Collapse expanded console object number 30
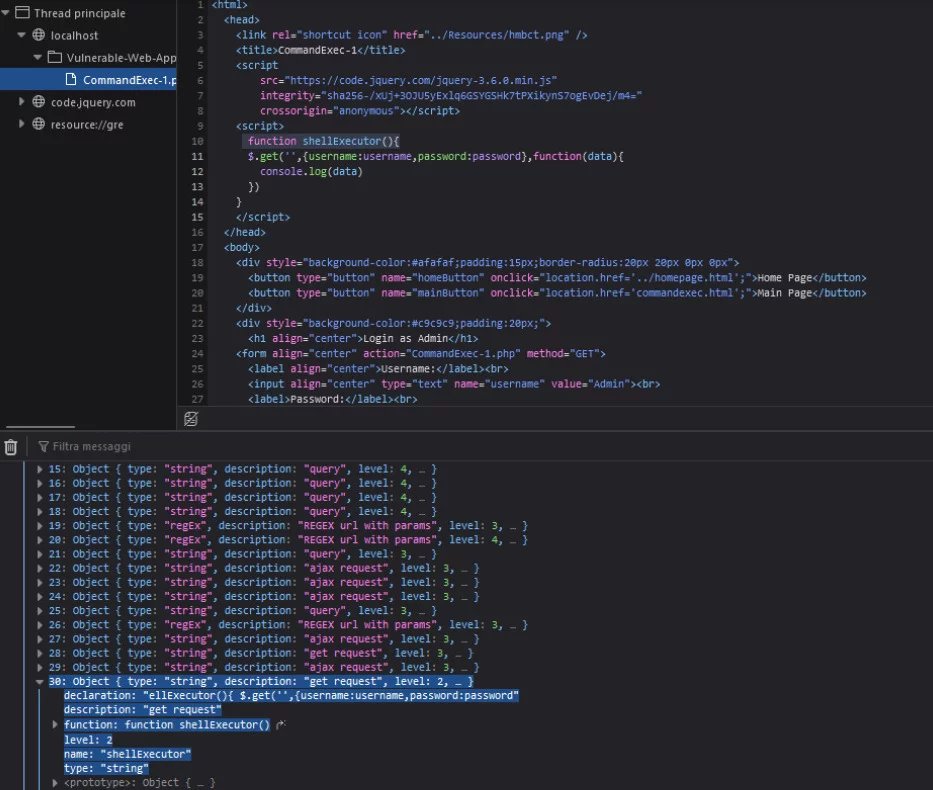933x790 pixels. point(40,682)
